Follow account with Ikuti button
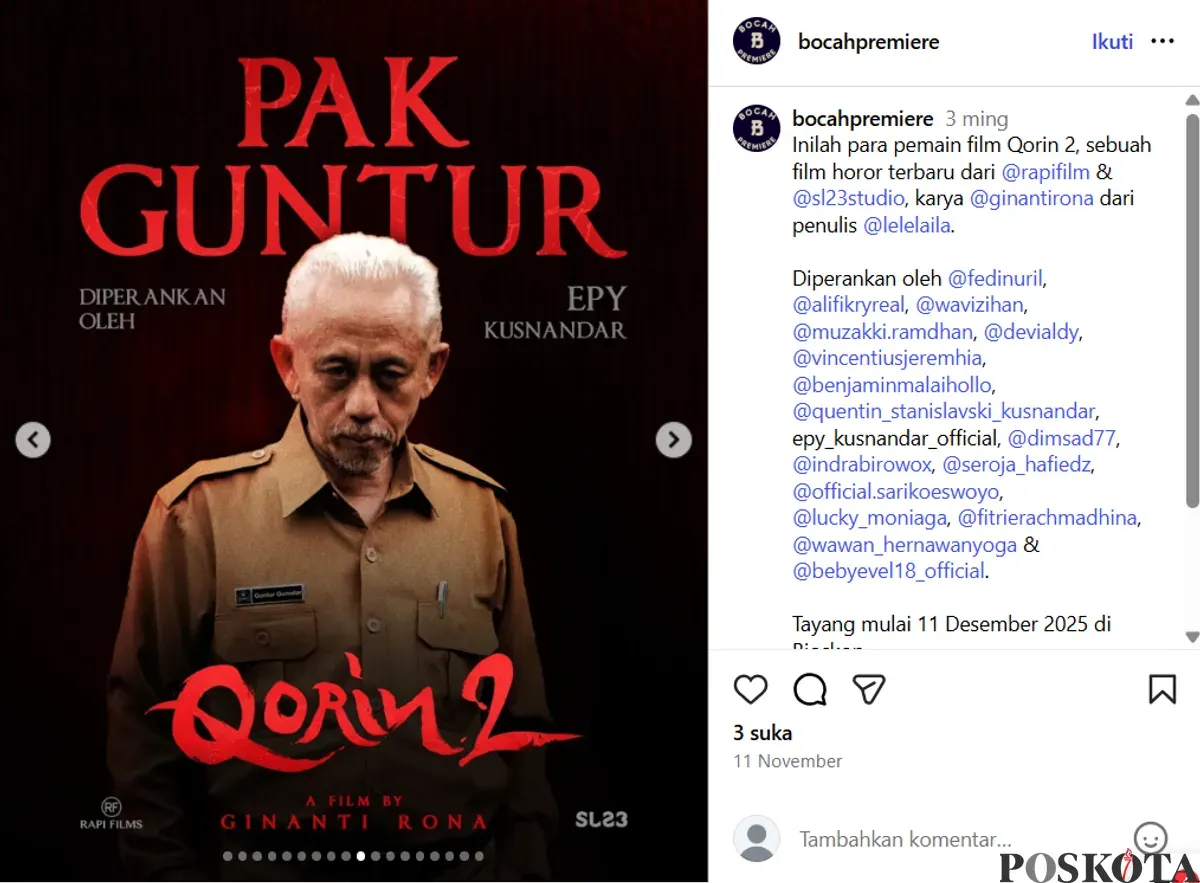 click(x=1112, y=42)
